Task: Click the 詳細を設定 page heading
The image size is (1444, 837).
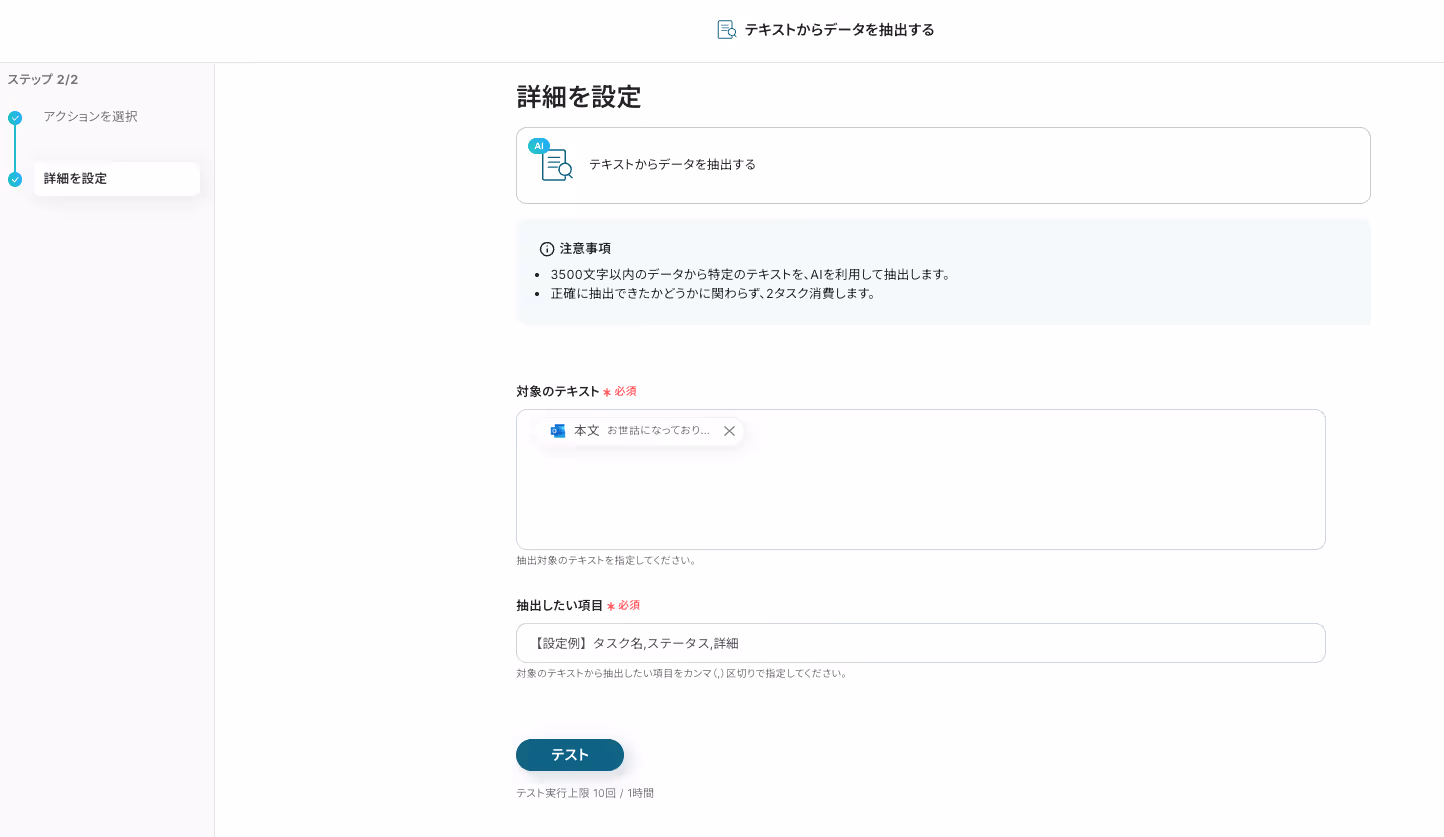Action: (579, 97)
